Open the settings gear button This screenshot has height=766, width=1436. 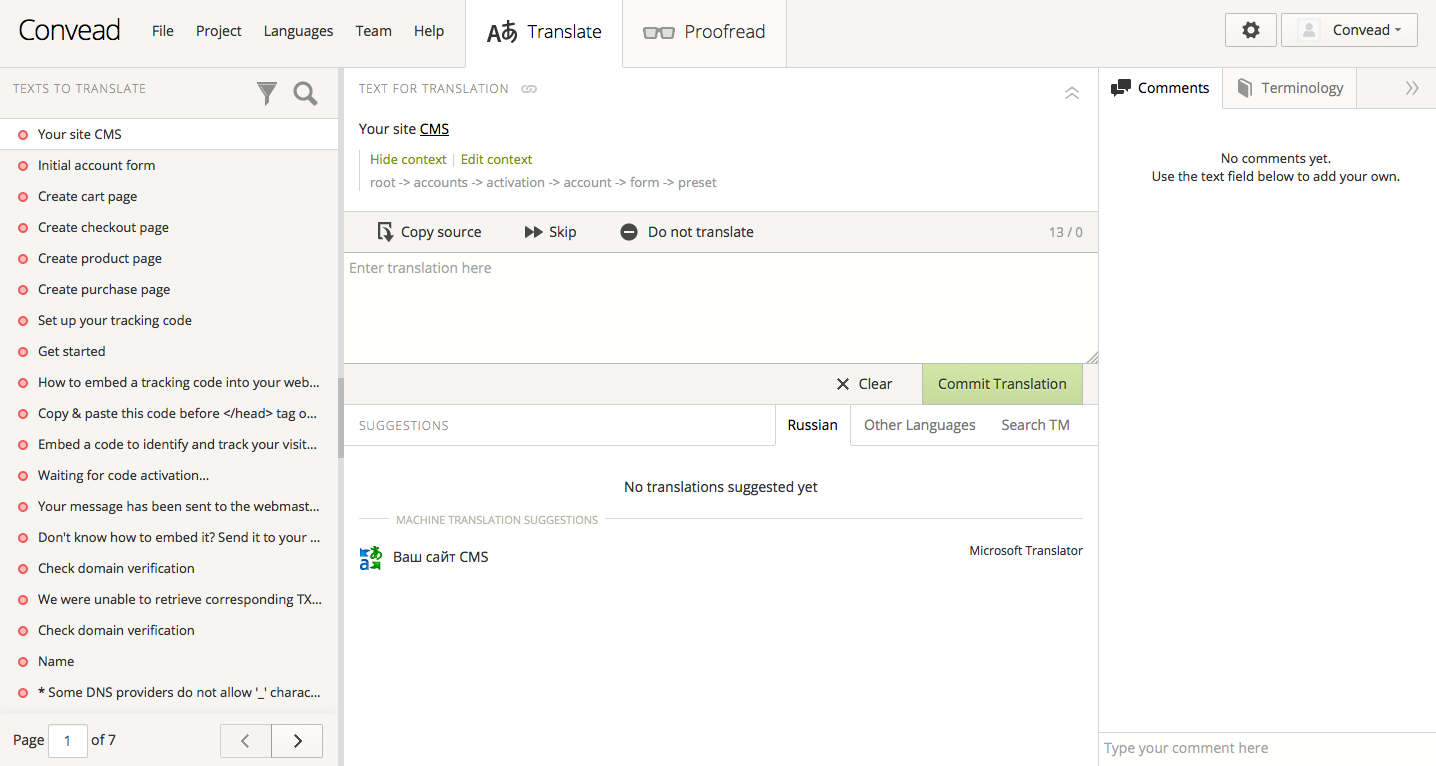(x=1251, y=30)
